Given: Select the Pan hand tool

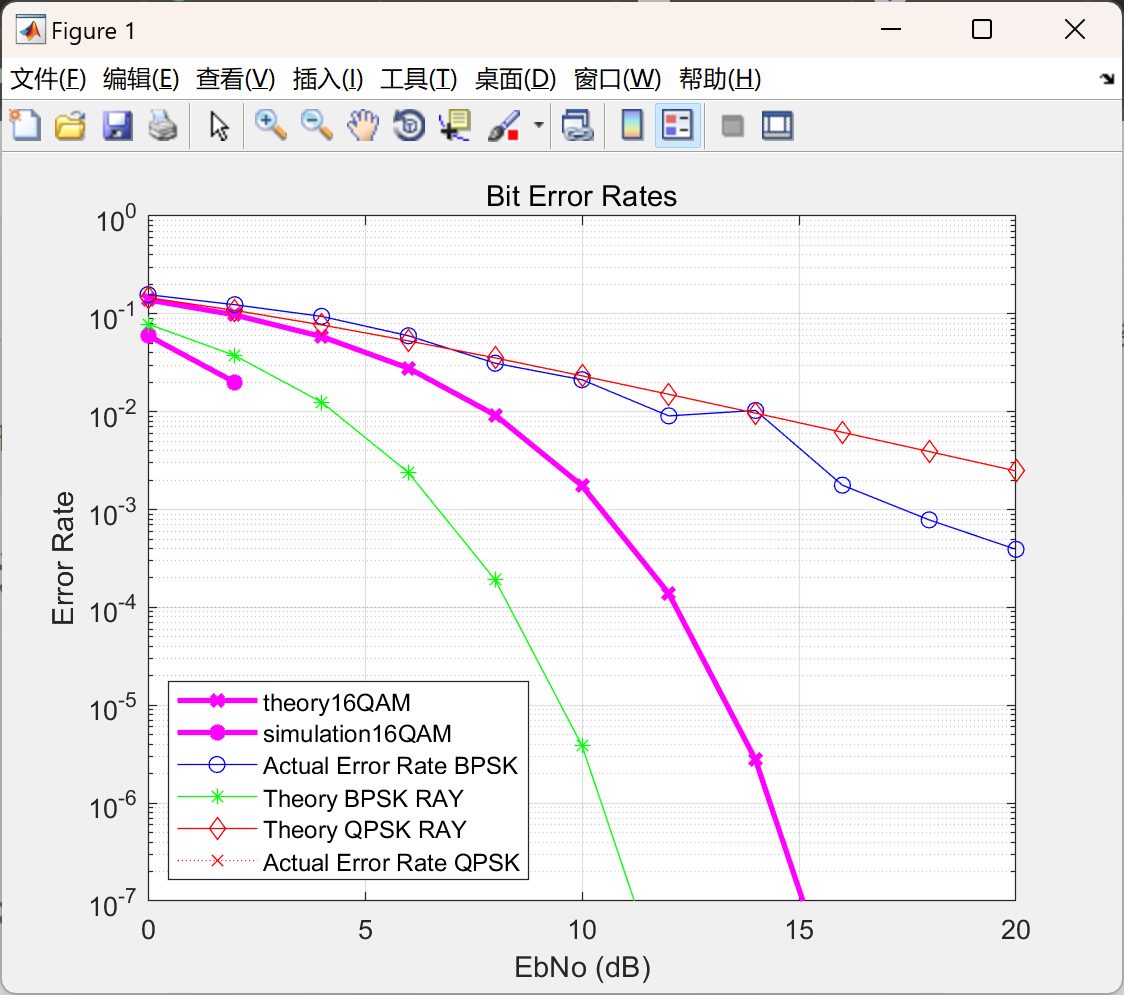Looking at the screenshot, I should (x=363, y=125).
